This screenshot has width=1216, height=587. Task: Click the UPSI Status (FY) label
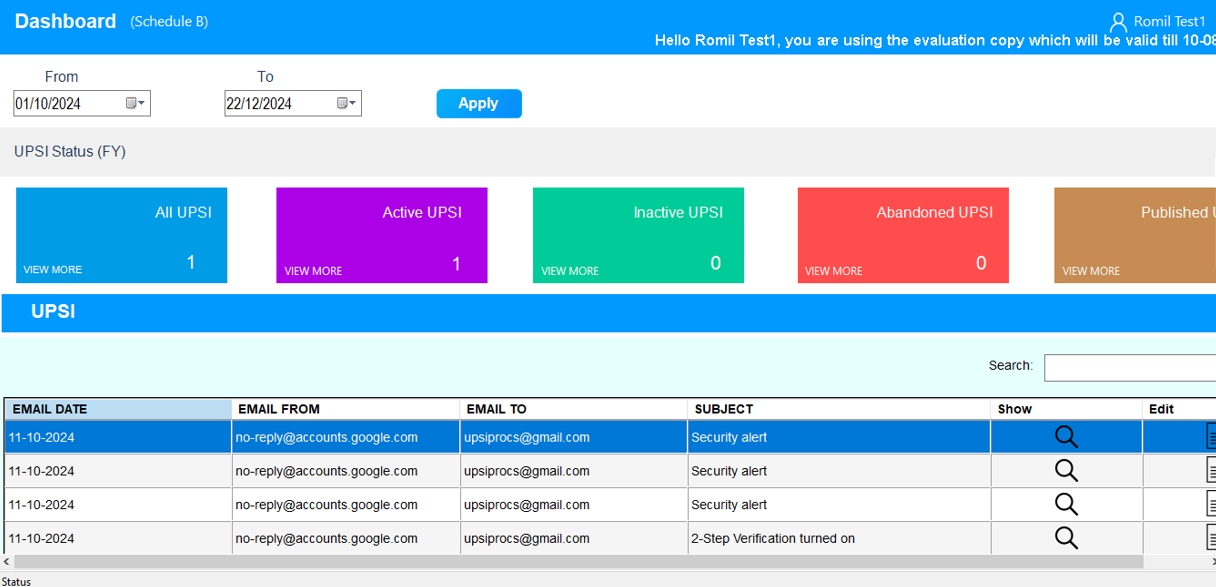point(70,152)
